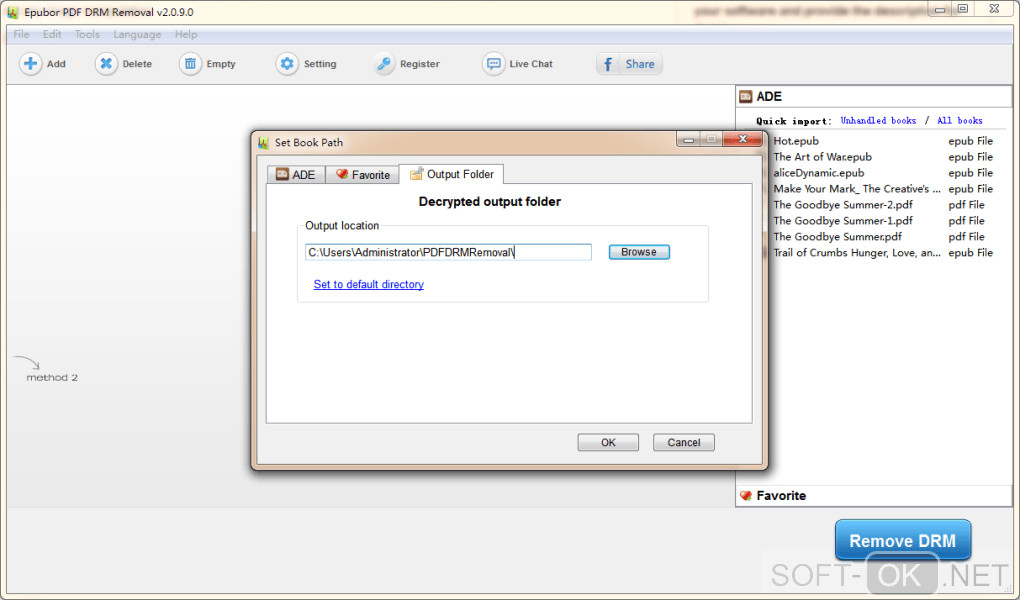
Task: Open the Live Chat bubble icon
Action: click(493, 64)
